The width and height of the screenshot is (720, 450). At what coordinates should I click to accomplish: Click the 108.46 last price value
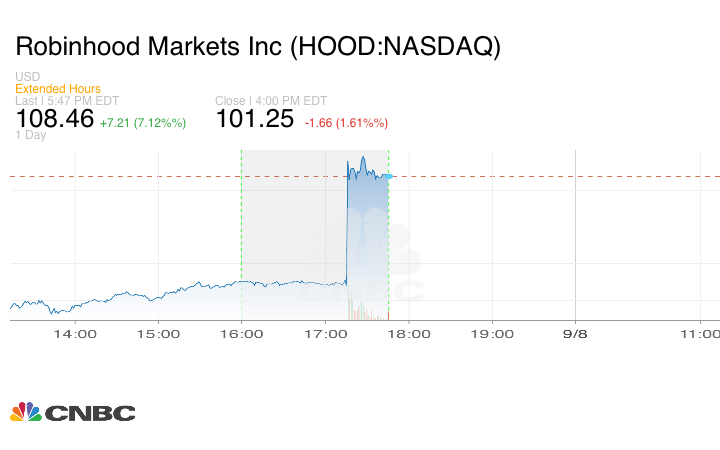coord(55,119)
